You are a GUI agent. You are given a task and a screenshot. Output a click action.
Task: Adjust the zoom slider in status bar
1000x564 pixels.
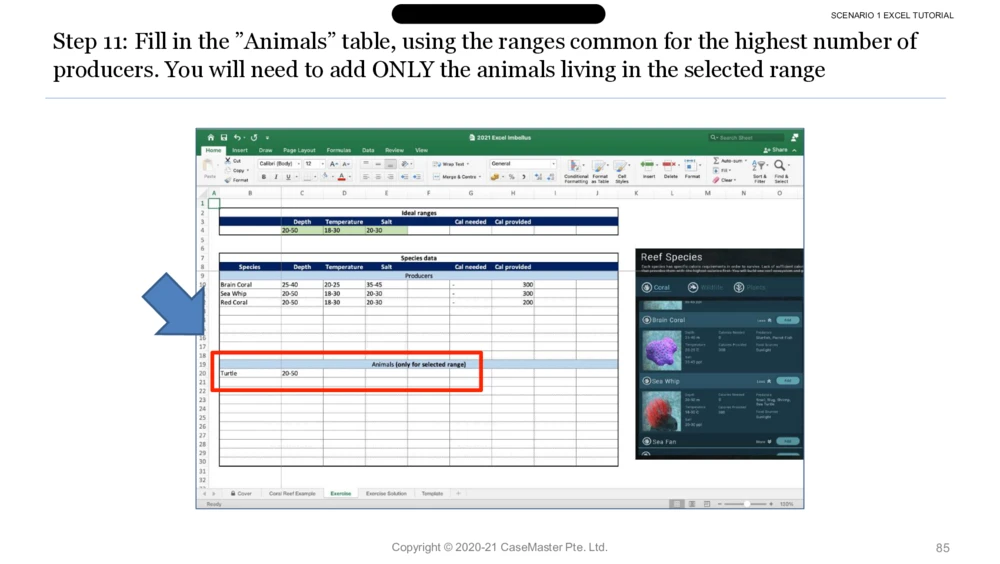click(746, 504)
